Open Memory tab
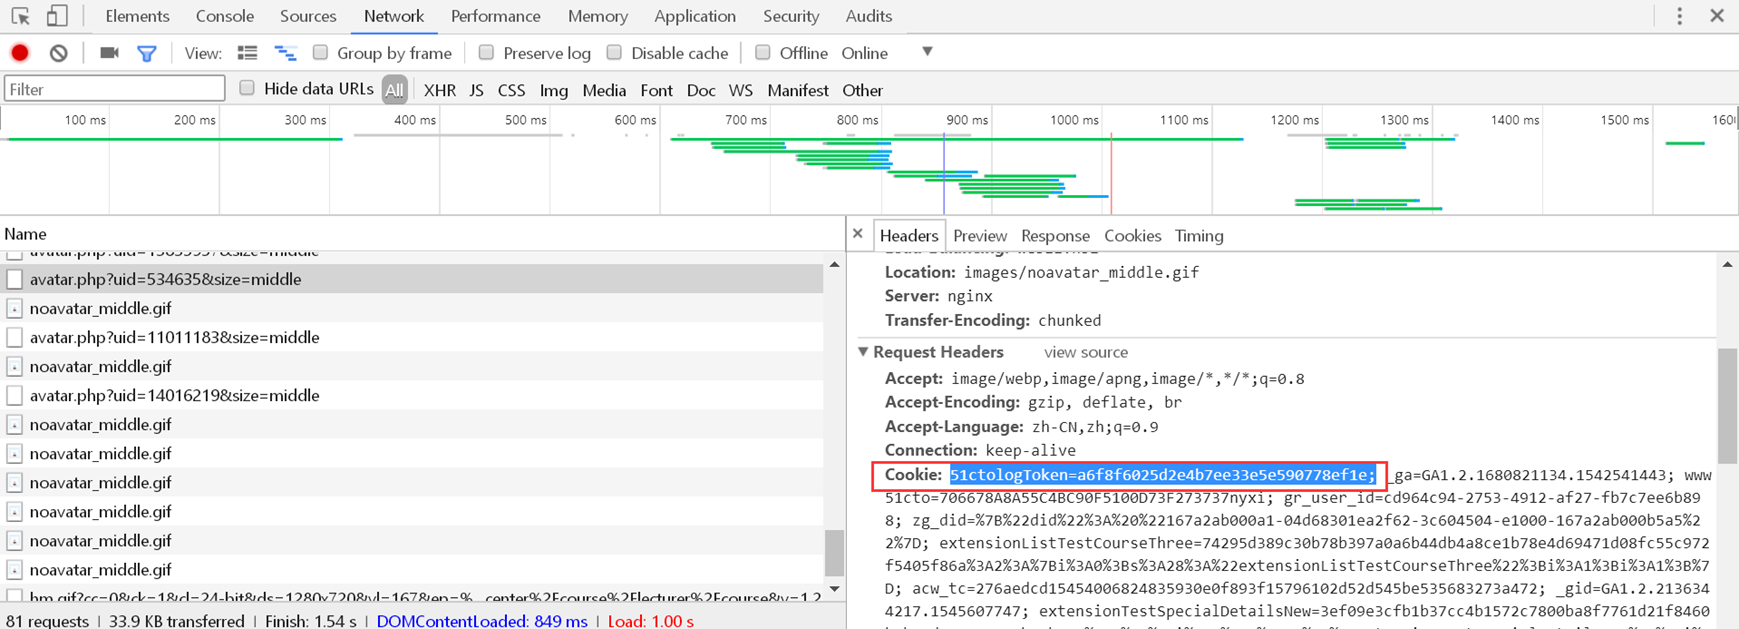Image resolution: width=1739 pixels, height=629 pixels. pos(598,16)
